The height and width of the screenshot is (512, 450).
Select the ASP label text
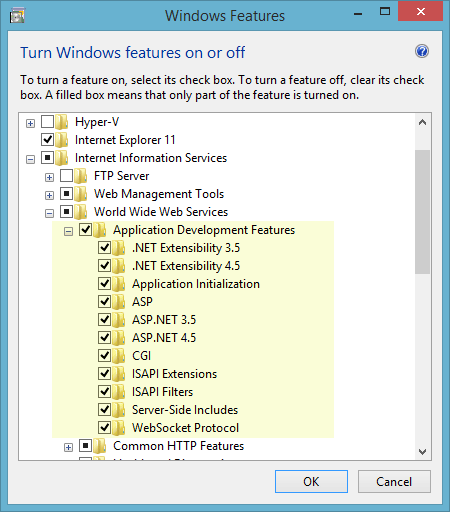(142, 302)
